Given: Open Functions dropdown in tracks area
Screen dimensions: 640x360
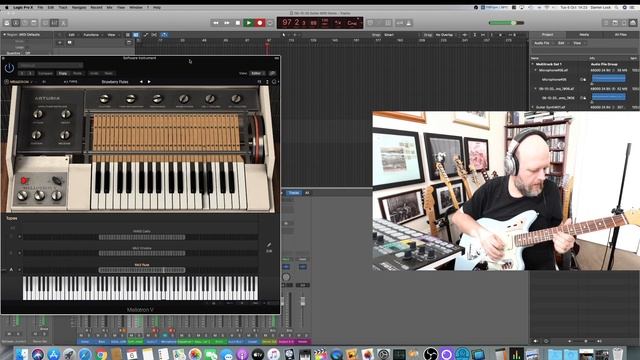Looking at the screenshot, I should pyautogui.click(x=93, y=35).
